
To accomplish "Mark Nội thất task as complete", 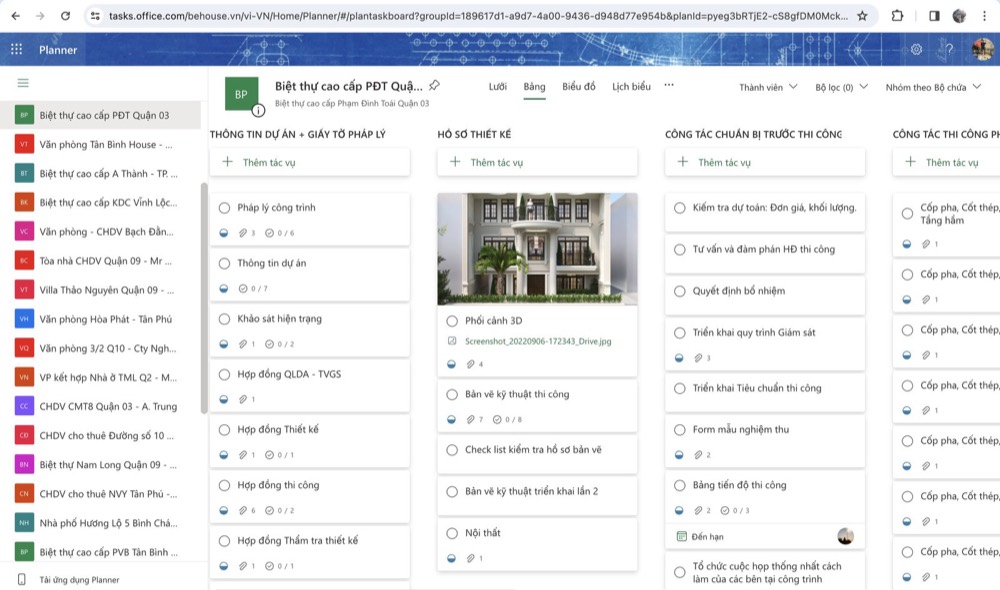I will coord(452,533).
